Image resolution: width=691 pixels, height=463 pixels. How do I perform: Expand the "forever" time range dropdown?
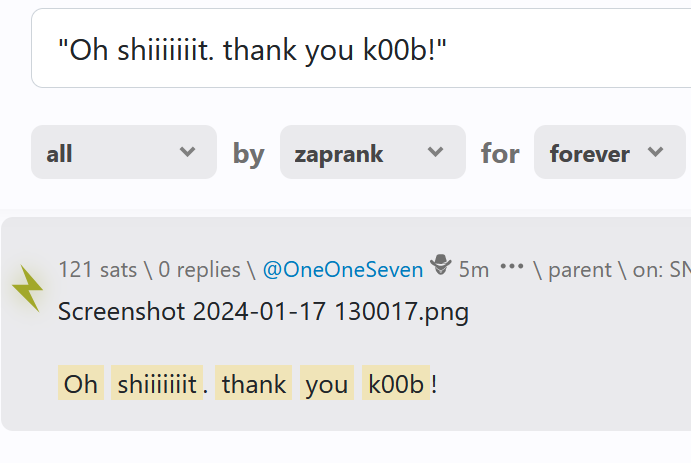tap(609, 153)
